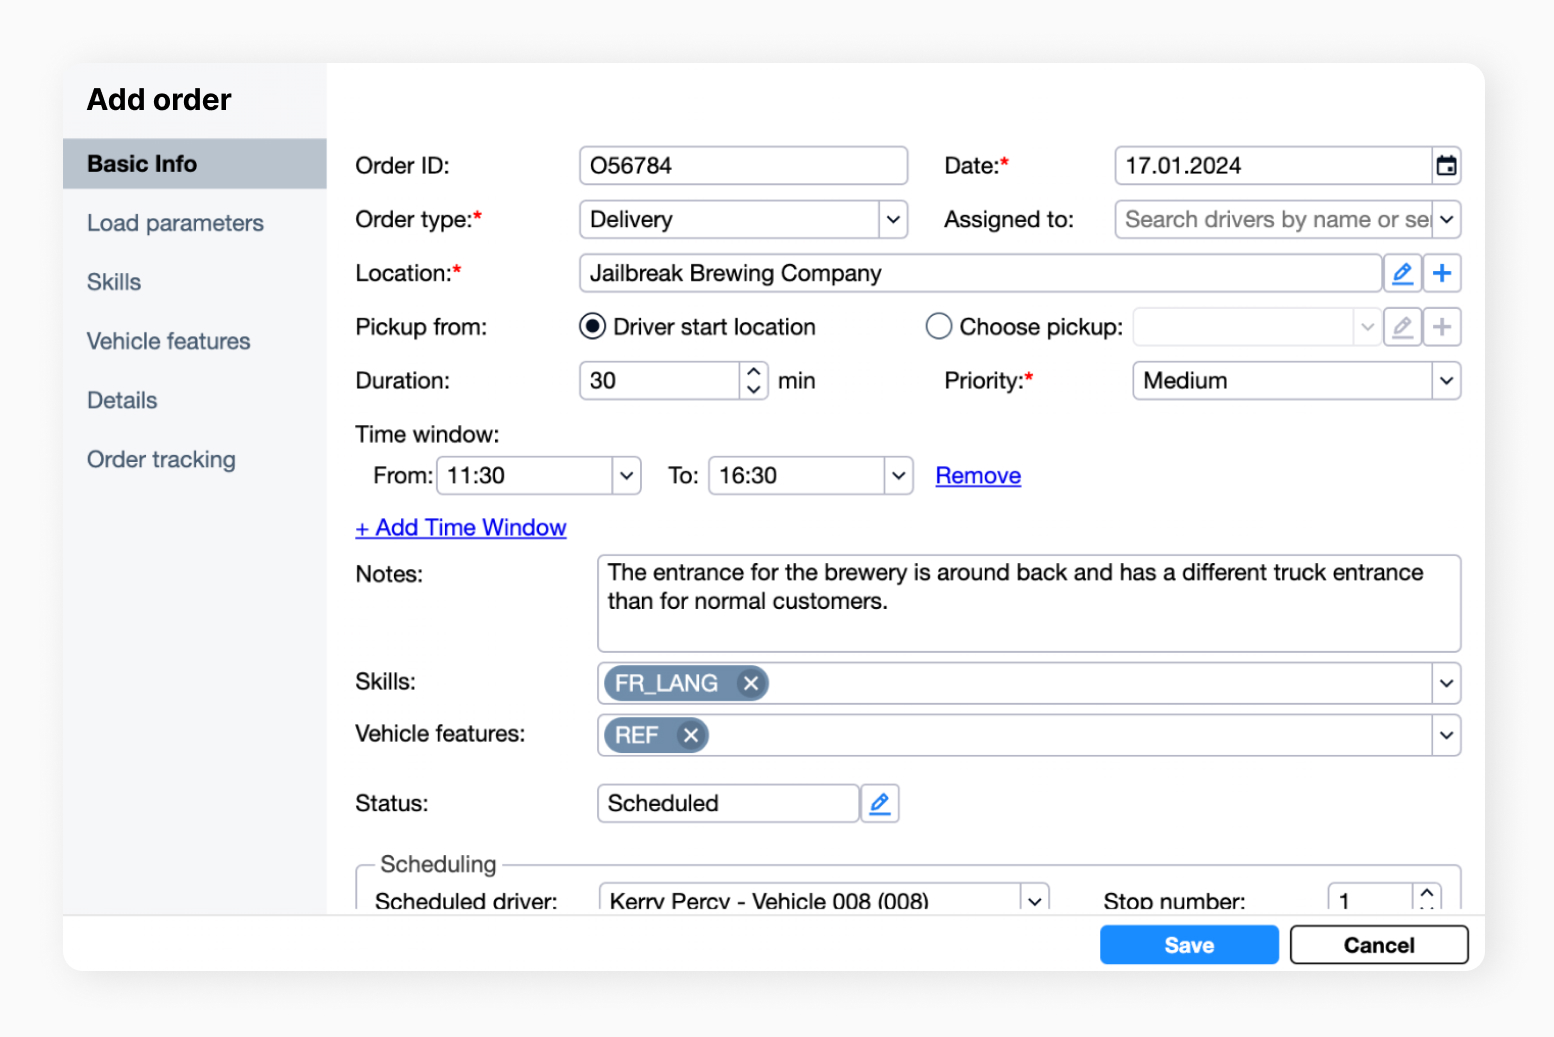
Task: Click the Add Time Window link
Action: [x=461, y=528]
